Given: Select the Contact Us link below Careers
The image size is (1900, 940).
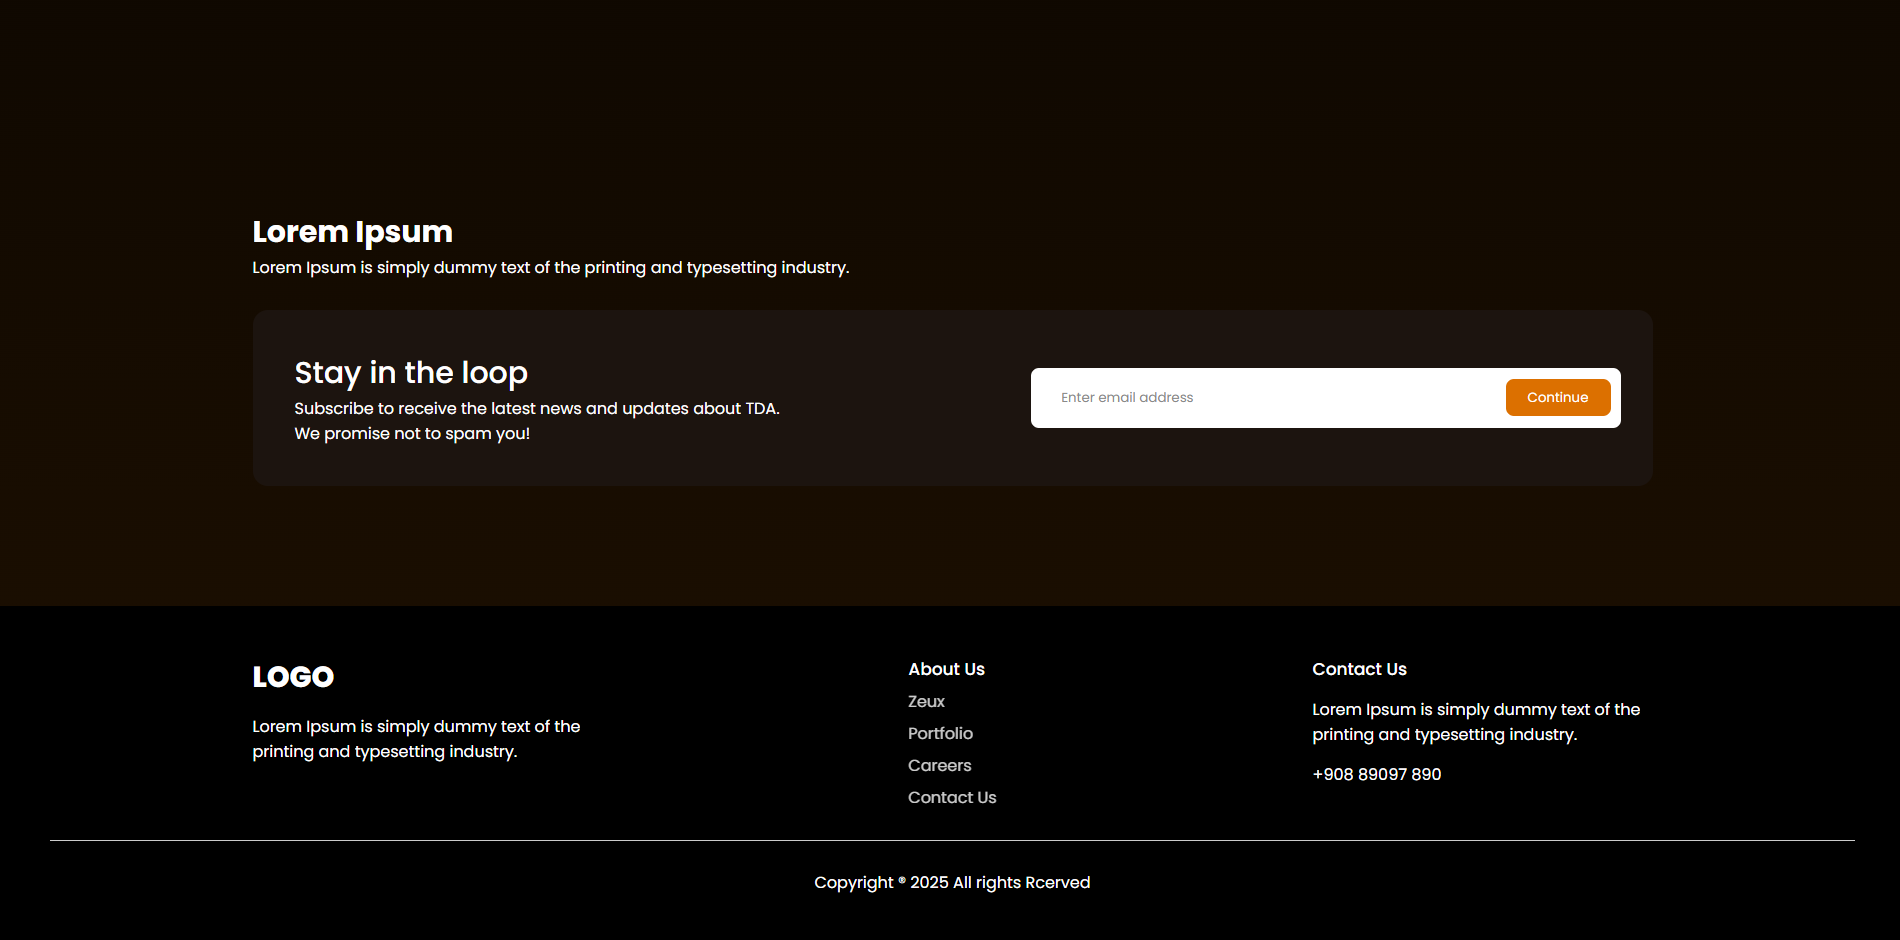Looking at the screenshot, I should [952, 798].
